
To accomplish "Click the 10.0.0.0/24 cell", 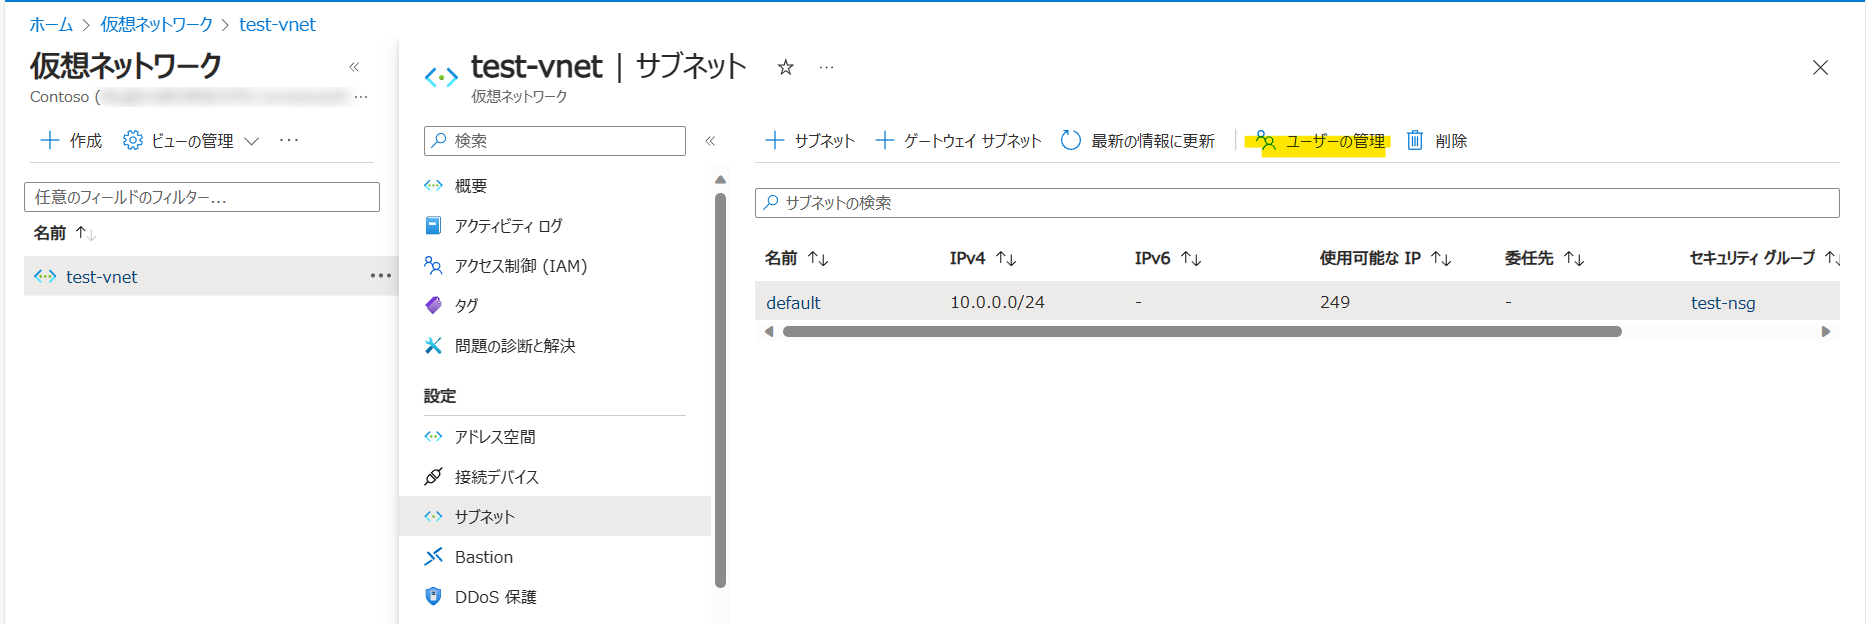I will [x=997, y=302].
